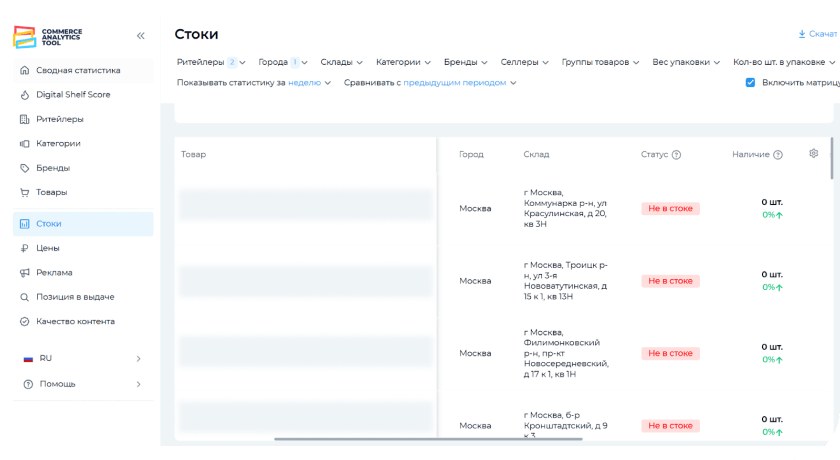Click the building icon beside Ритейлеры
This screenshot has width=840, height=460.
pos(24,119)
